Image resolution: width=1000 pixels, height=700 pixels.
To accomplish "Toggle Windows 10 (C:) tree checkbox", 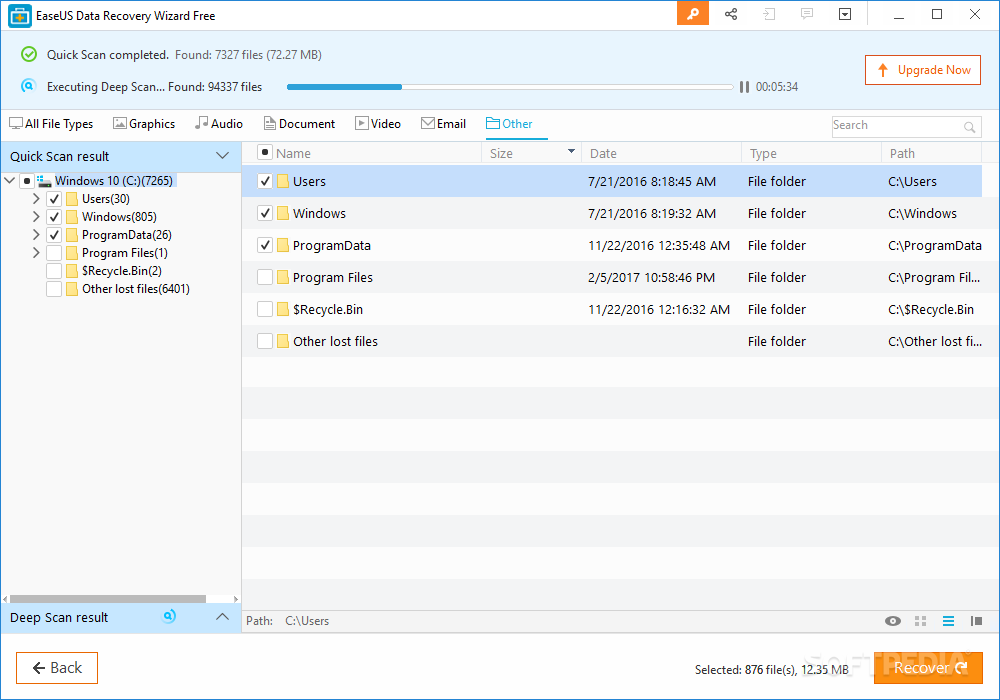I will click(x=26, y=181).
